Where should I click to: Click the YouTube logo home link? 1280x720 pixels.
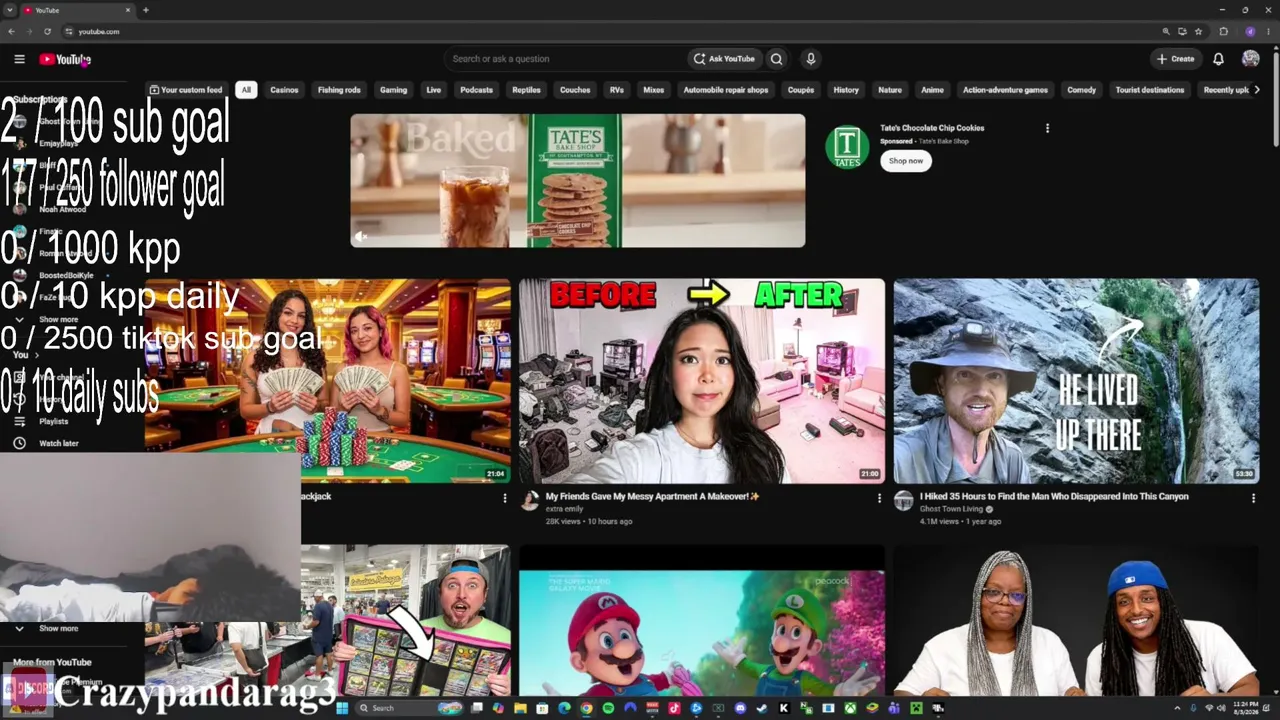click(65, 59)
